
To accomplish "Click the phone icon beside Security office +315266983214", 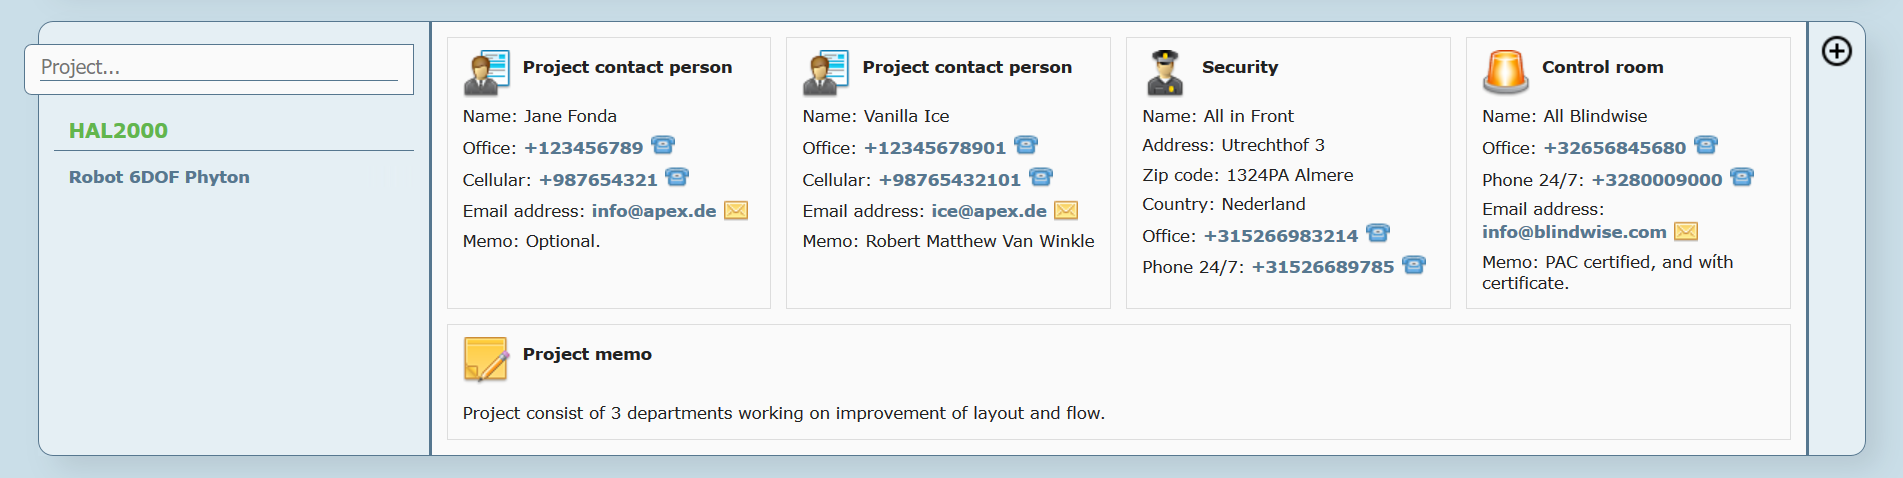I will pos(1378,233).
